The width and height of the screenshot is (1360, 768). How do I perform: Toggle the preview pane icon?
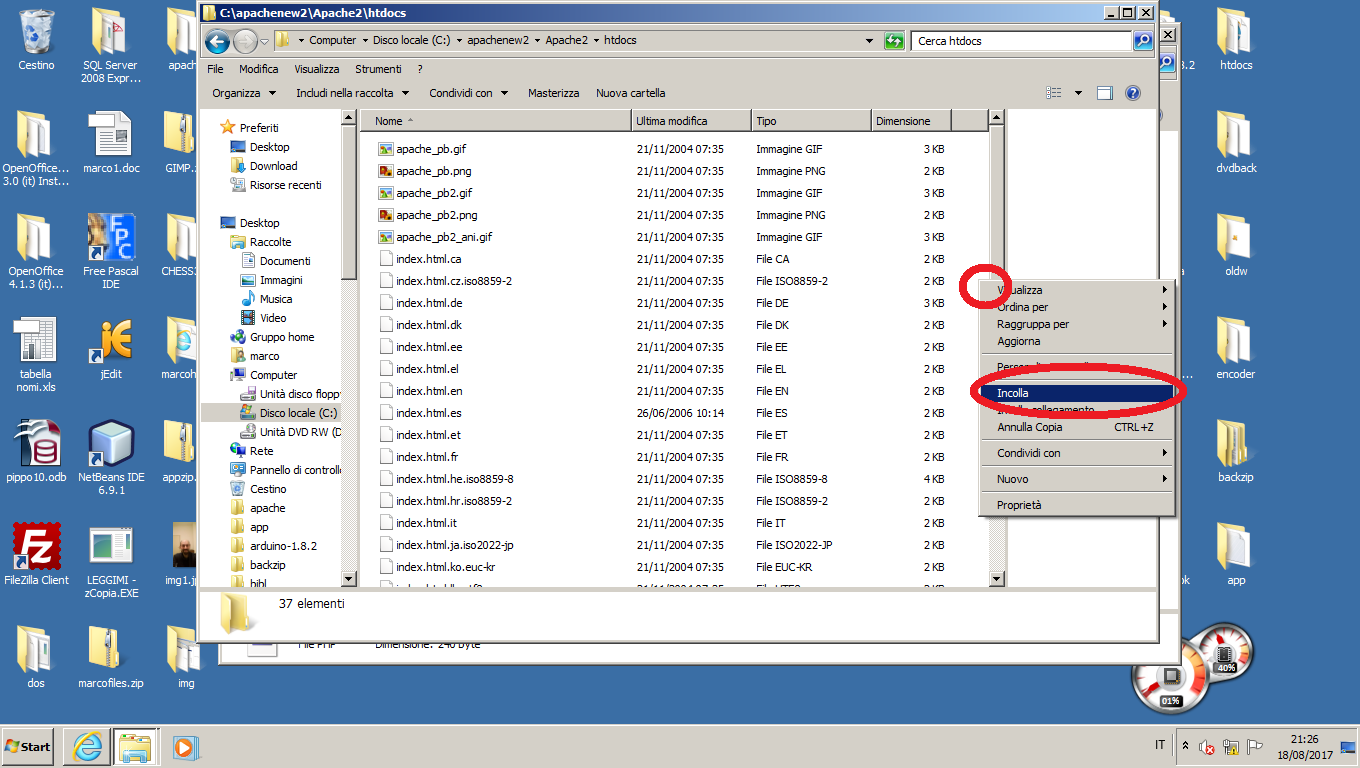point(1105,93)
